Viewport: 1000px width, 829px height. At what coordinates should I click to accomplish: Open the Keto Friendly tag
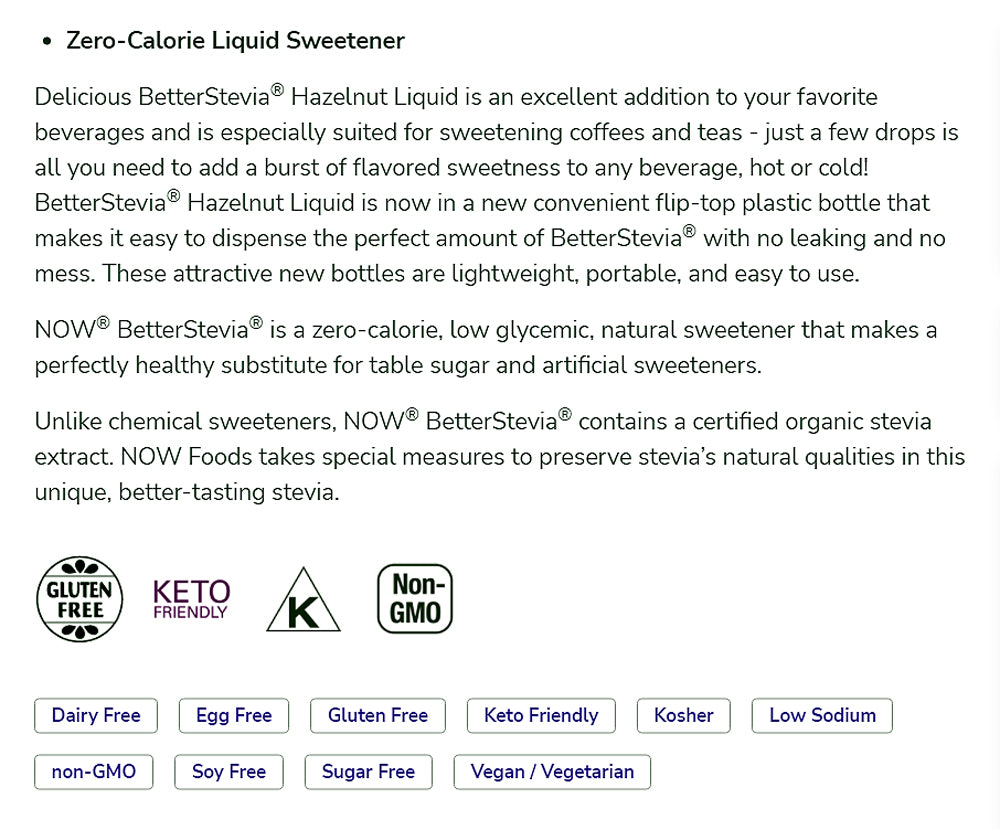(x=541, y=716)
